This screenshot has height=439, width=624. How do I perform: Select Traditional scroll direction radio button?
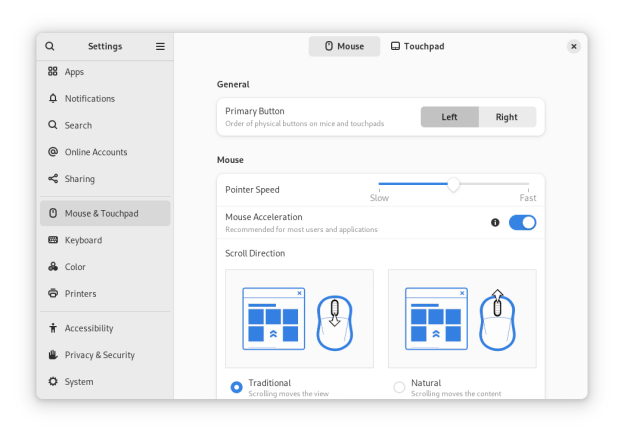click(236, 387)
